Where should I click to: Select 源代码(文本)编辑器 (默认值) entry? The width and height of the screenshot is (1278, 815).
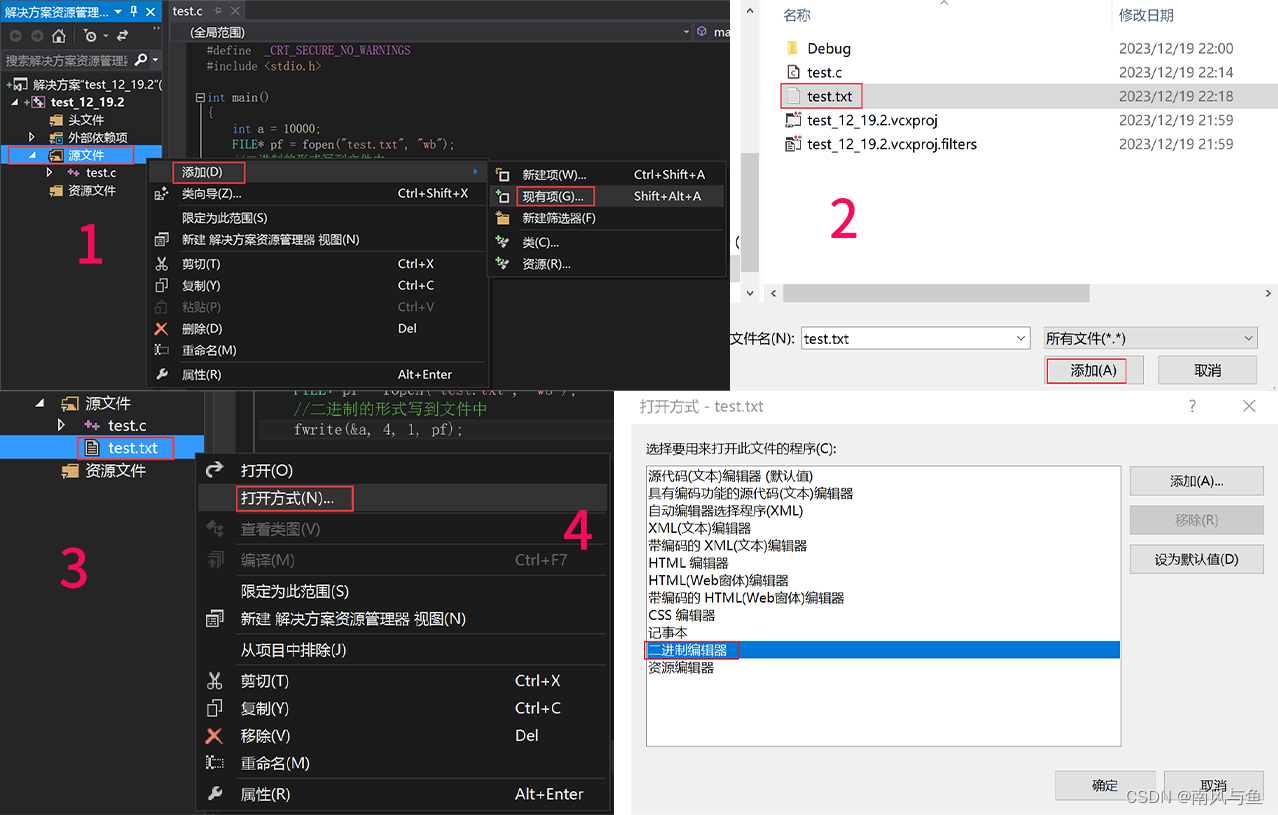tap(730, 476)
